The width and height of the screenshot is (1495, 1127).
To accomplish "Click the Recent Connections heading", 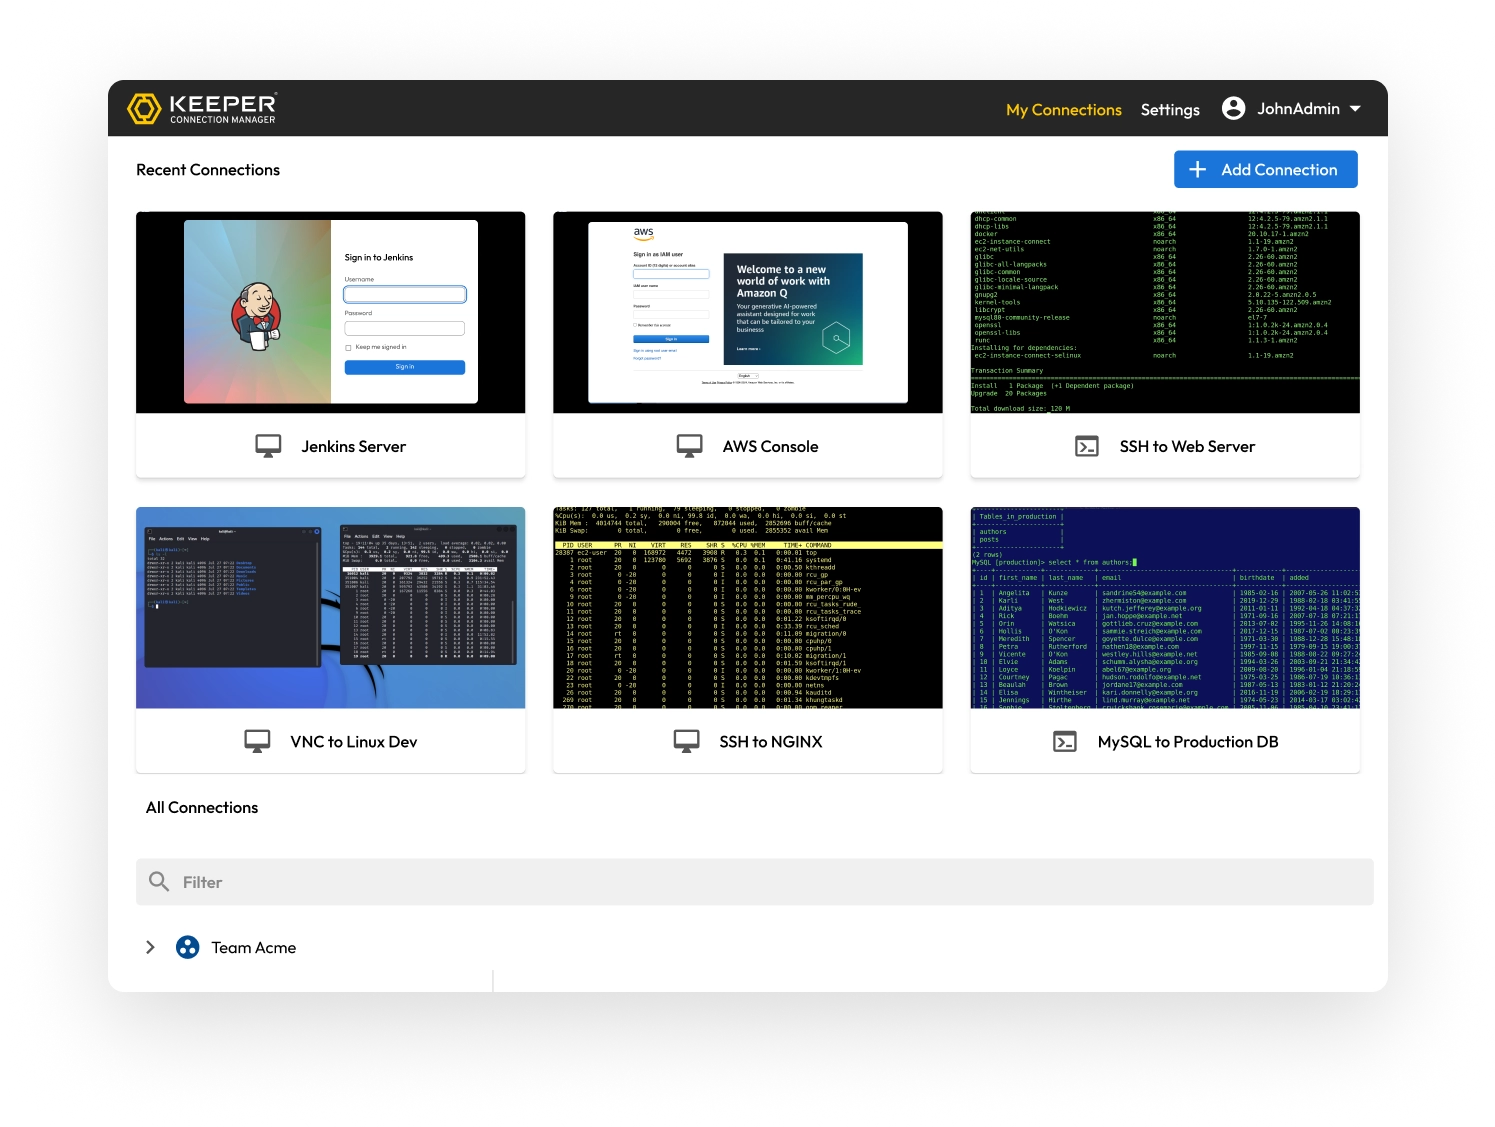I will (x=208, y=170).
